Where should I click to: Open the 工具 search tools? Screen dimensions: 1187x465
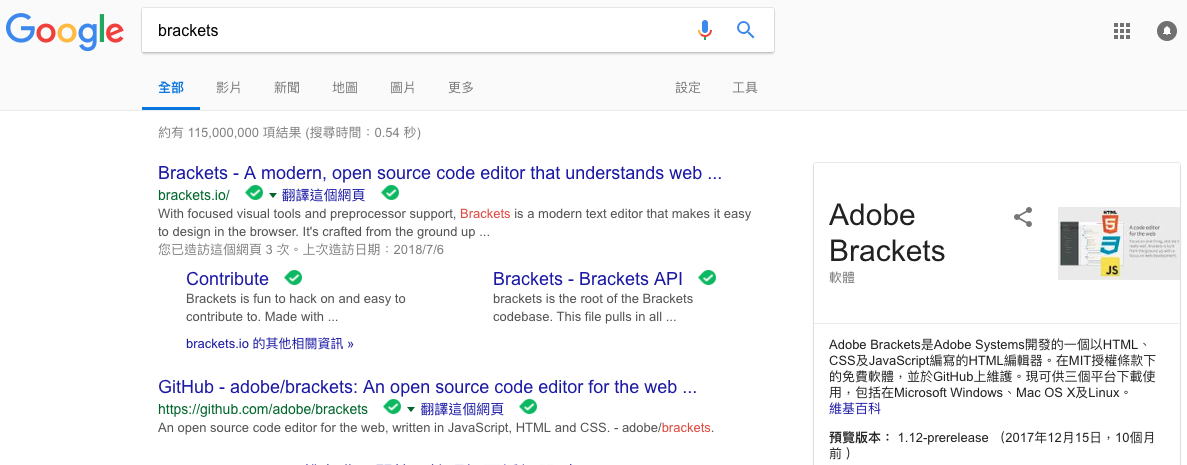[x=745, y=88]
